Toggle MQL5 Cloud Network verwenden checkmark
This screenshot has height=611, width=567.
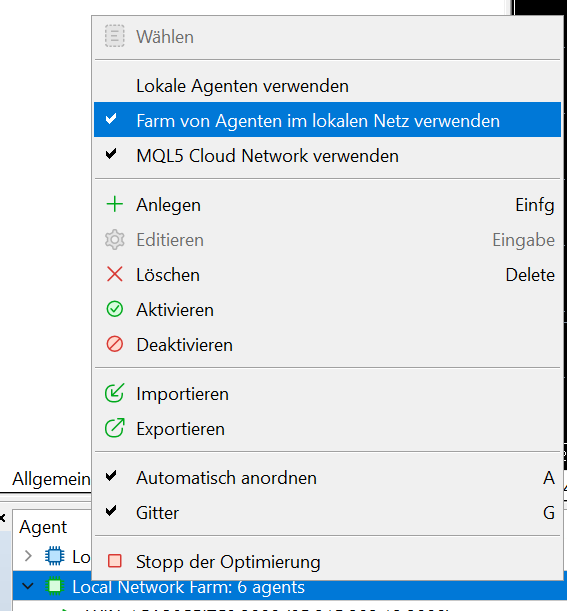(x=327, y=155)
